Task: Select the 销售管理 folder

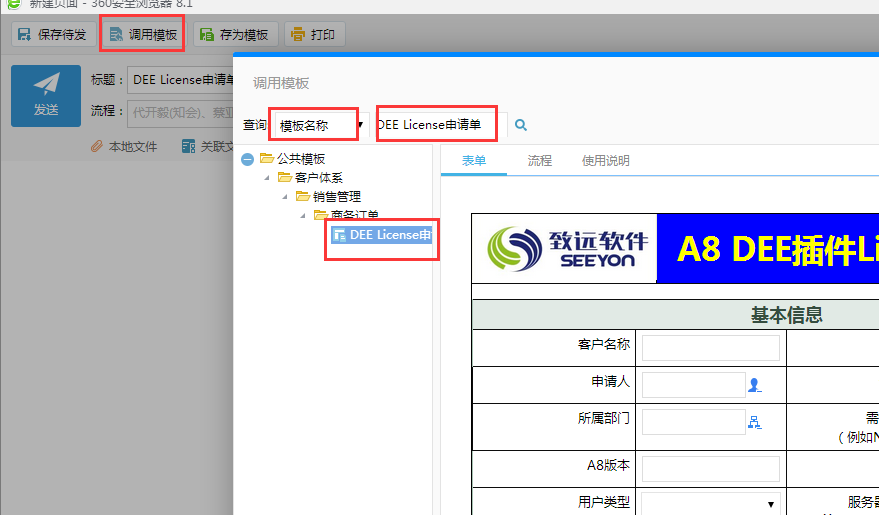Action: 337,197
